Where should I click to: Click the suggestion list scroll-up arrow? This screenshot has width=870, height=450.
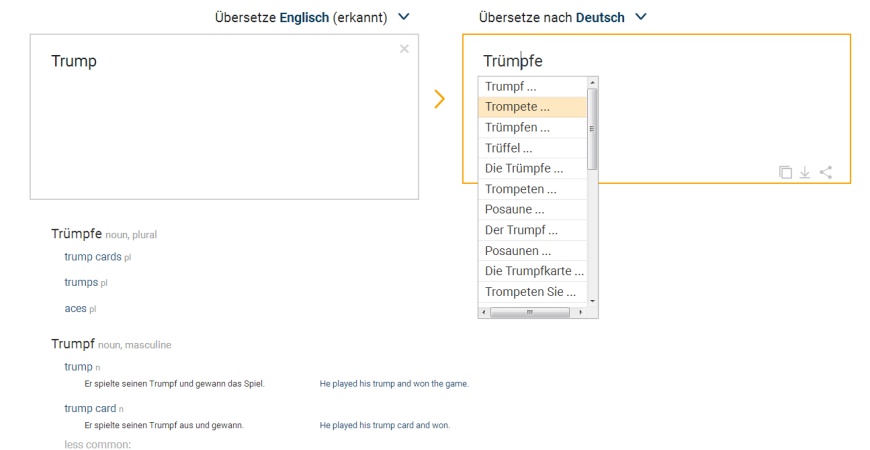(x=592, y=83)
